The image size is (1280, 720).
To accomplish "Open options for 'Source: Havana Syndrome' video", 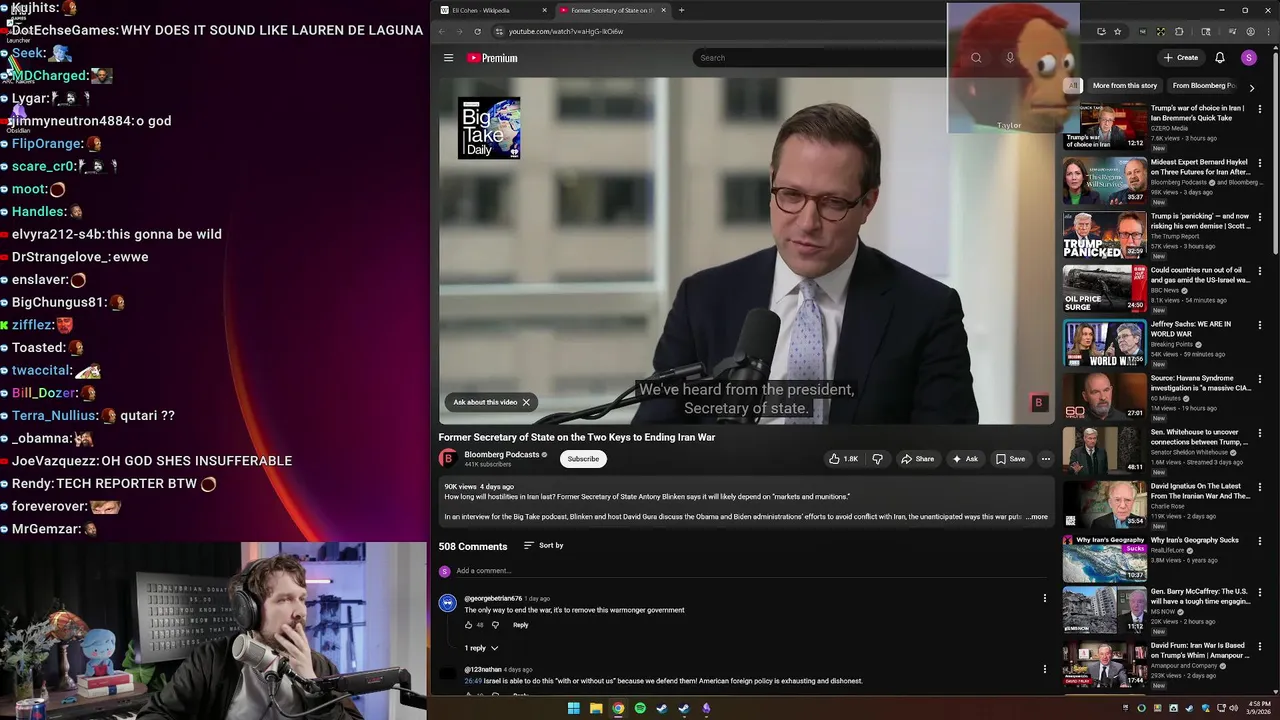I will pos(1260,378).
